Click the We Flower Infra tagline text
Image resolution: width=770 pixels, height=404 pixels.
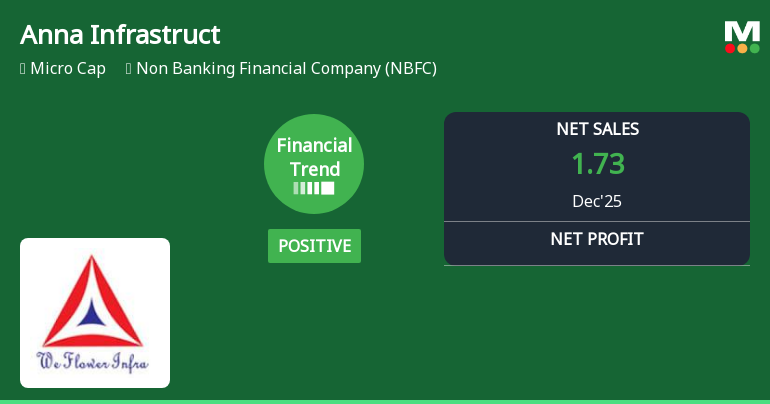click(93, 362)
